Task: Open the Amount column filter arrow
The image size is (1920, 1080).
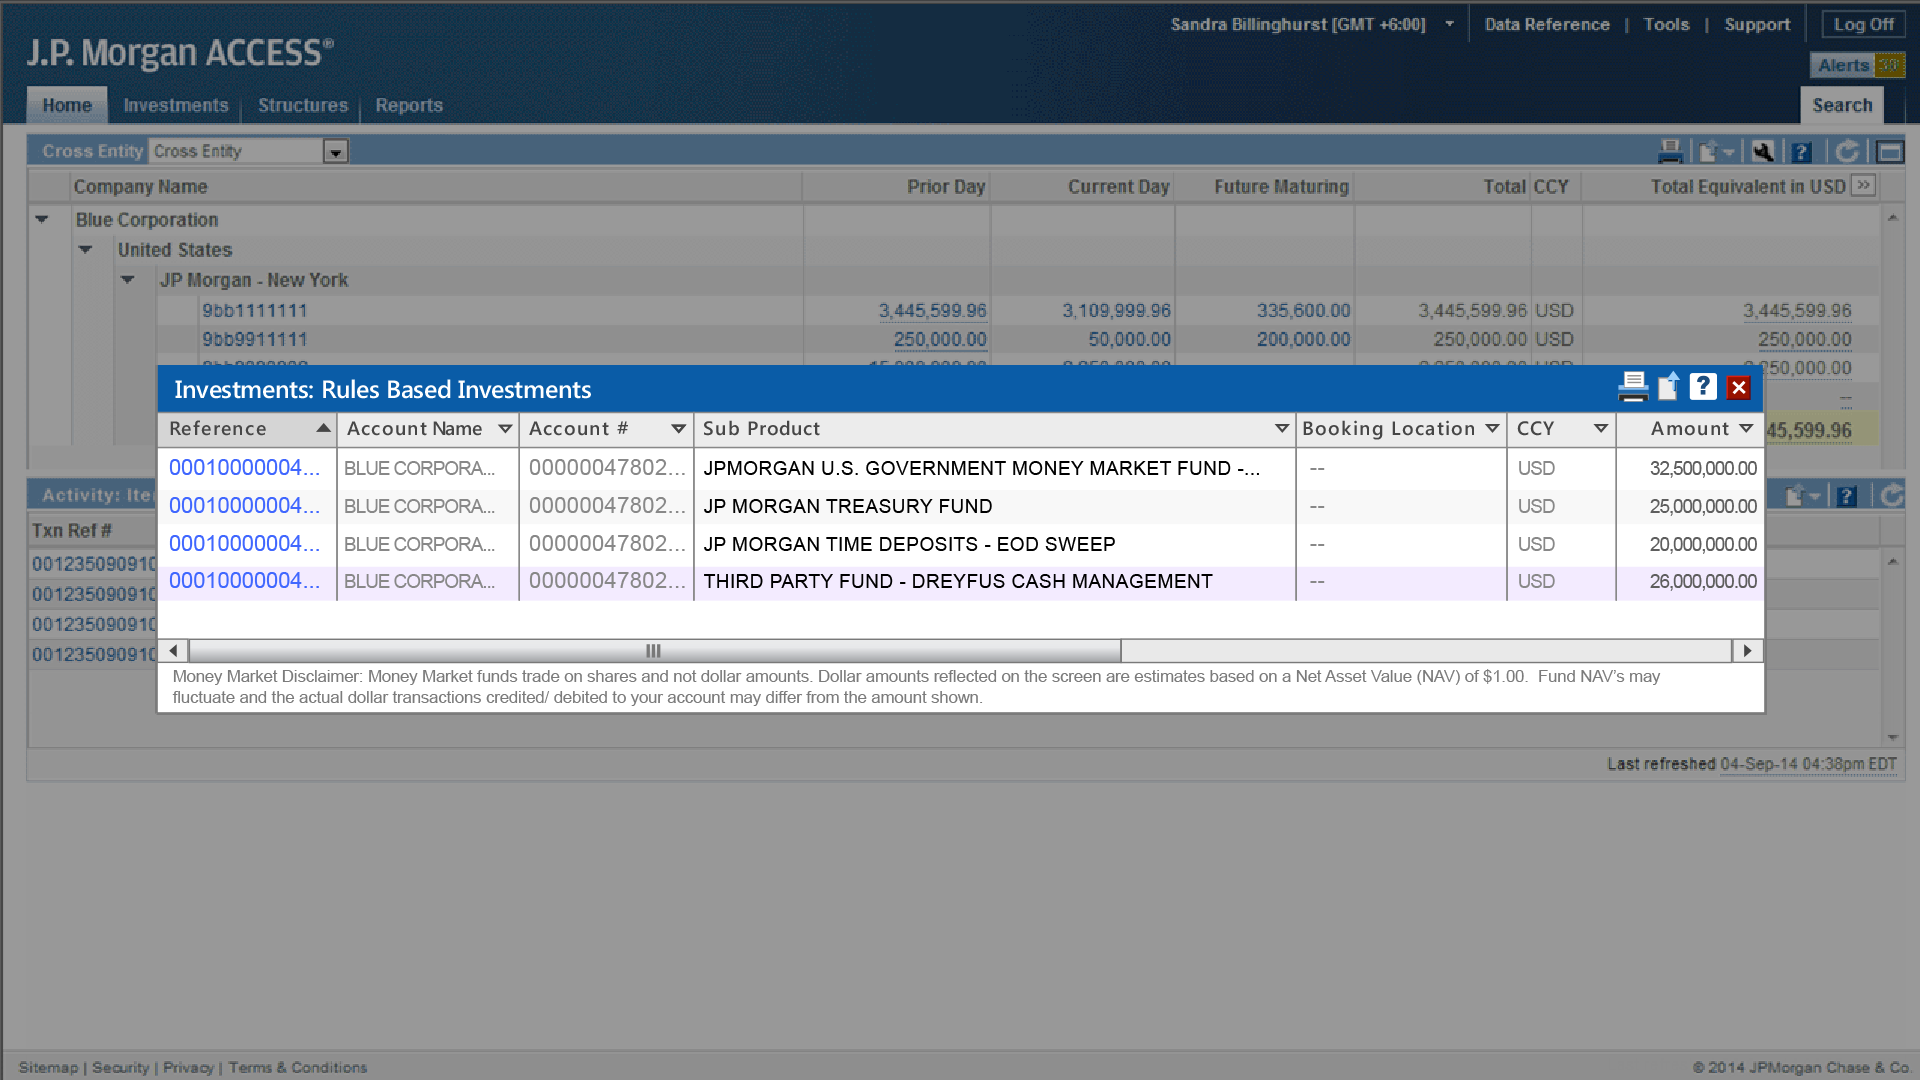Action: click(1746, 429)
